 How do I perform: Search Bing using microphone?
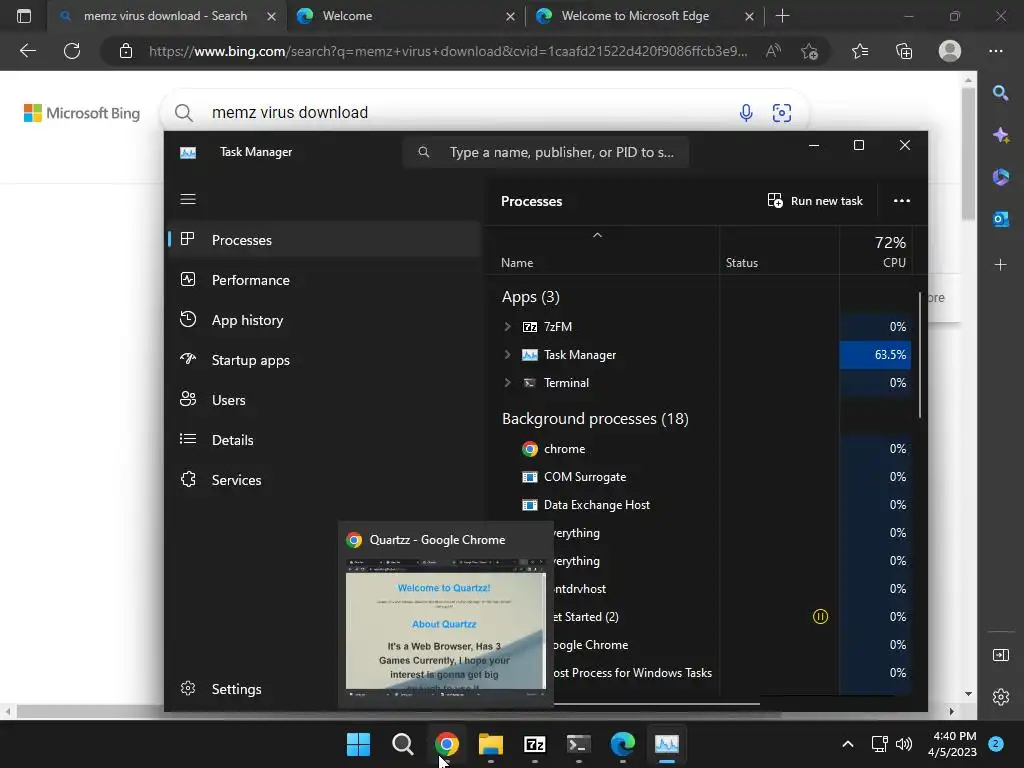[746, 113]
